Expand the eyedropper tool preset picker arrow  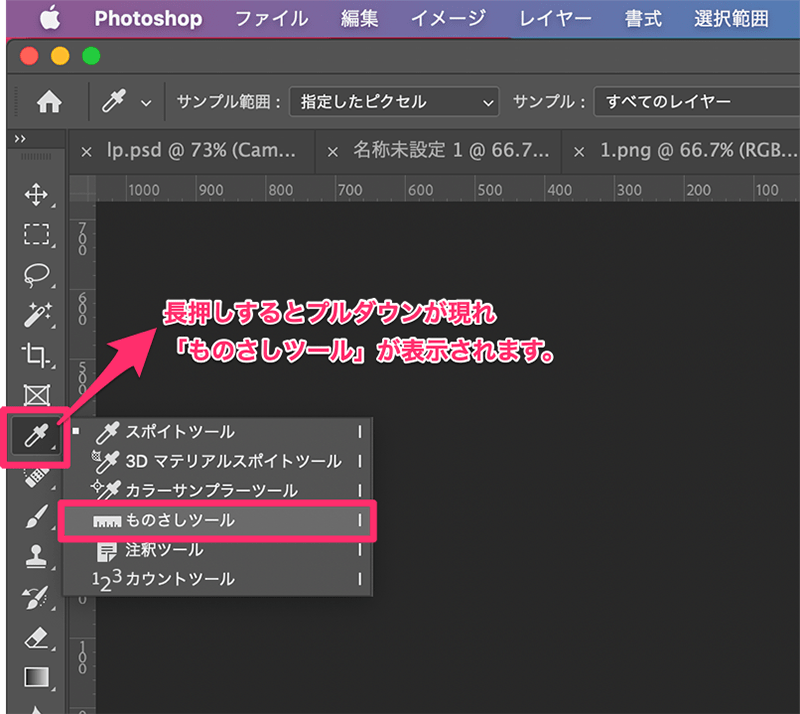tap(146, 103)
